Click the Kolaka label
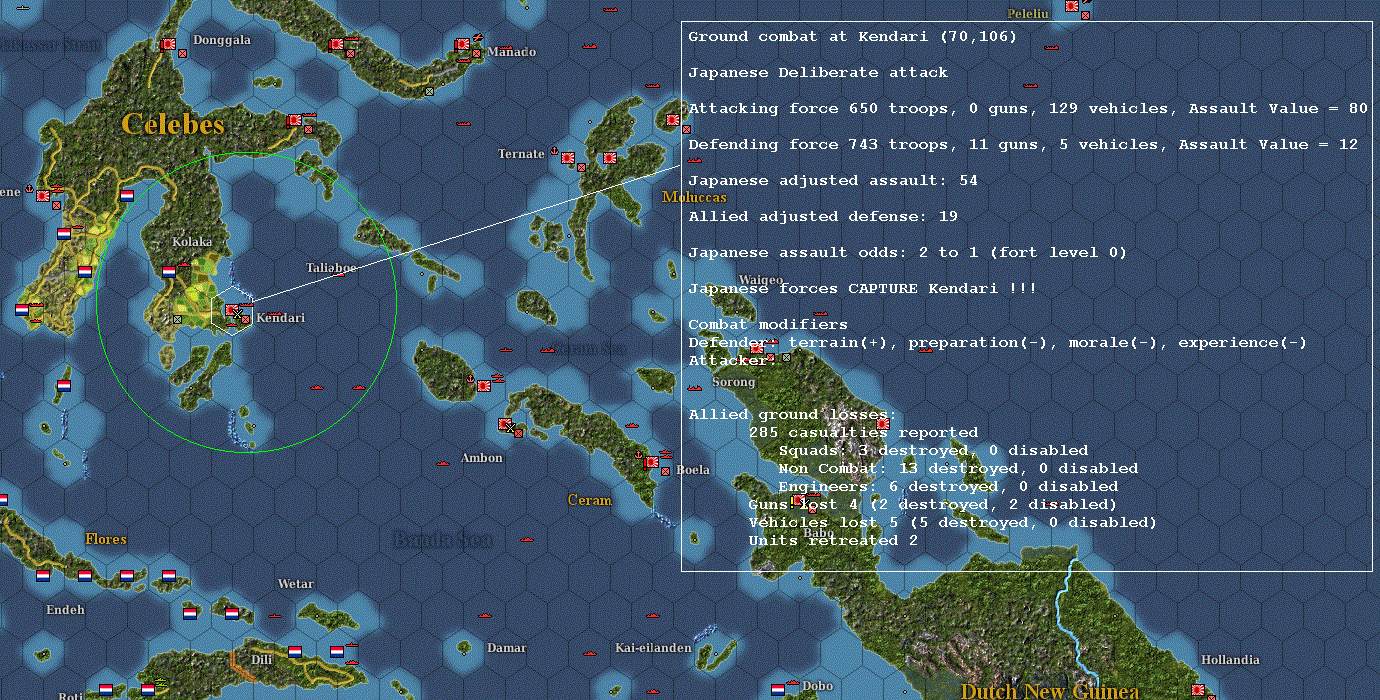Image resolution: width=1380 pixels, height=700 pixels. pos(192,242)
